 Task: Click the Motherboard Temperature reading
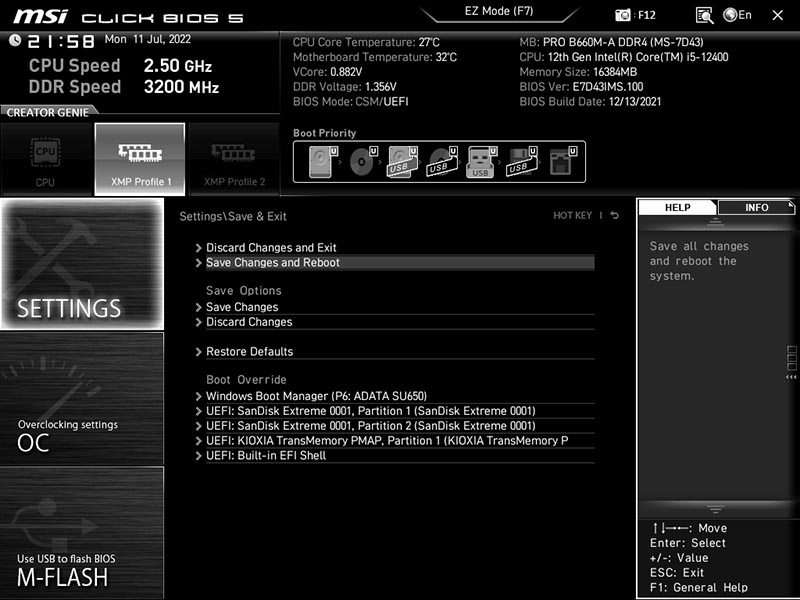[x=375, y=57]
